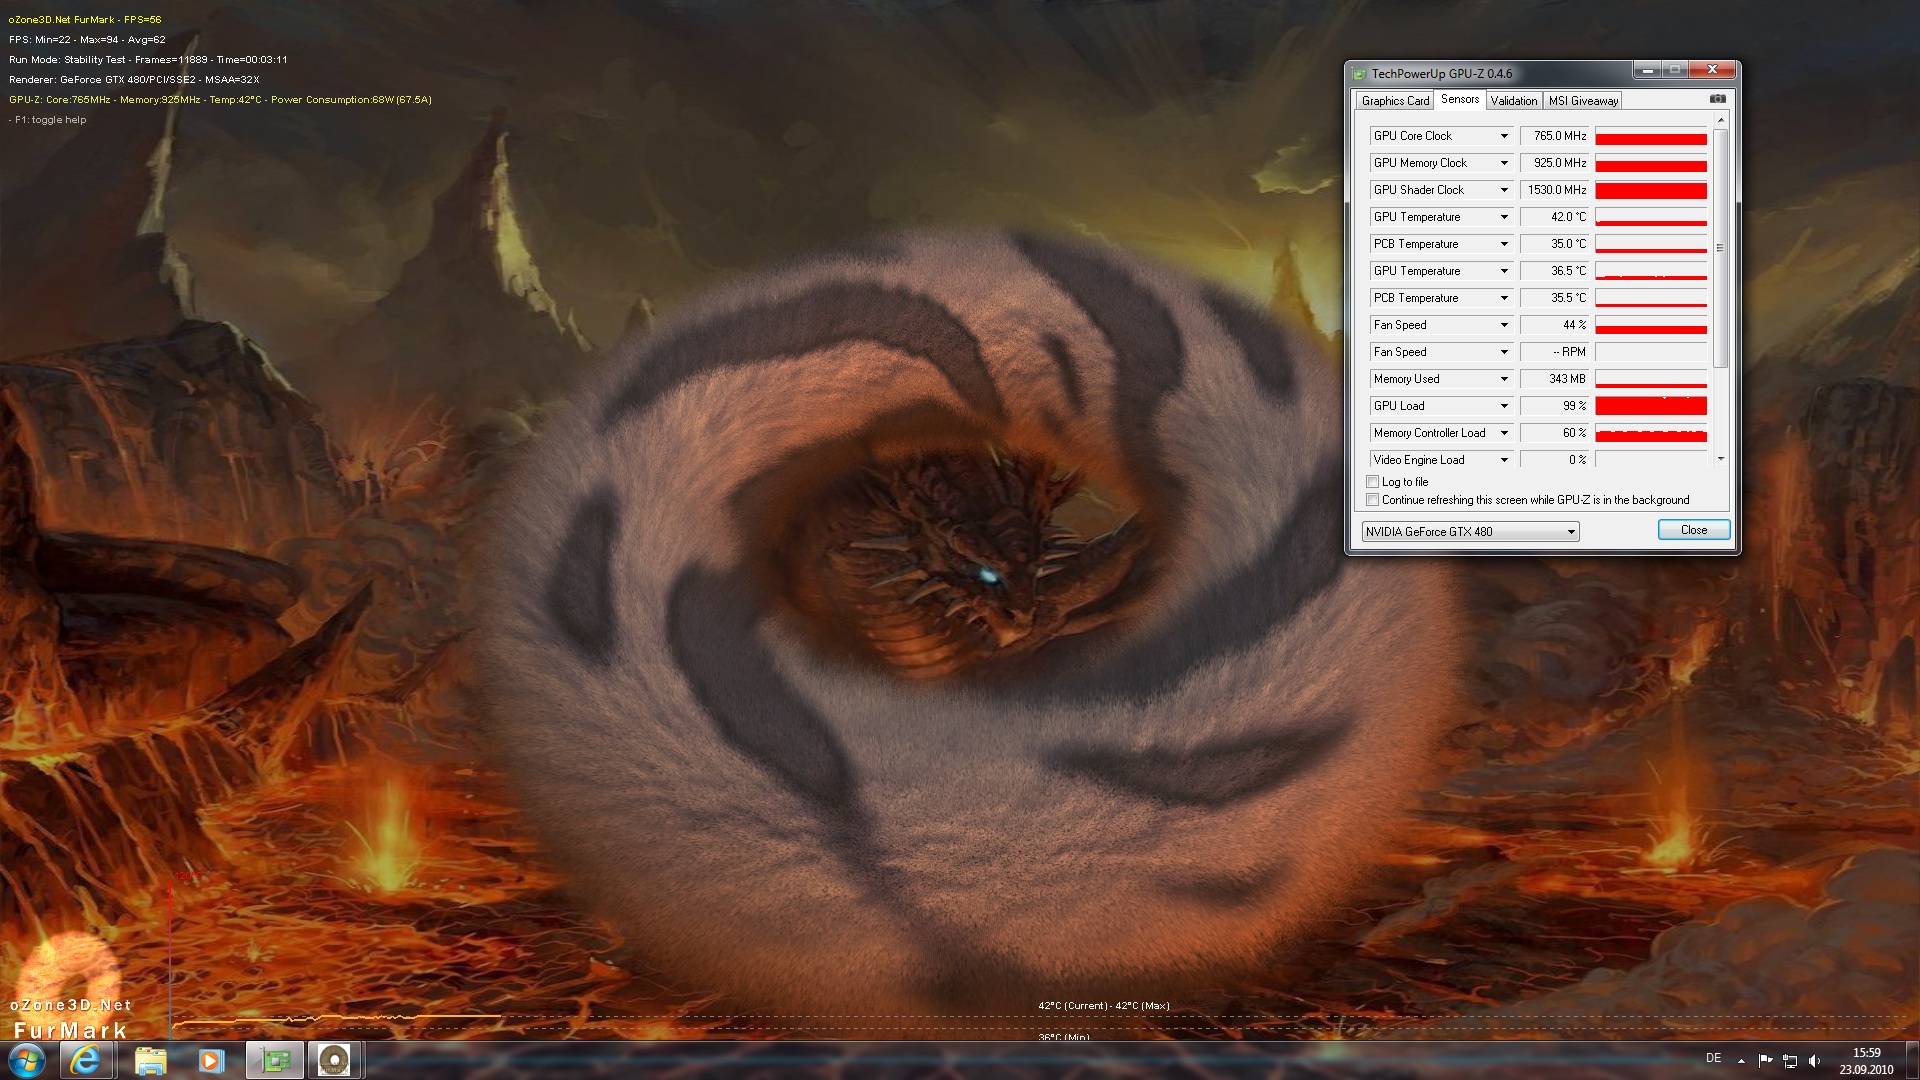Open the Windows Start menu
1920x1080 pixels.
(x=27, y=1060)
